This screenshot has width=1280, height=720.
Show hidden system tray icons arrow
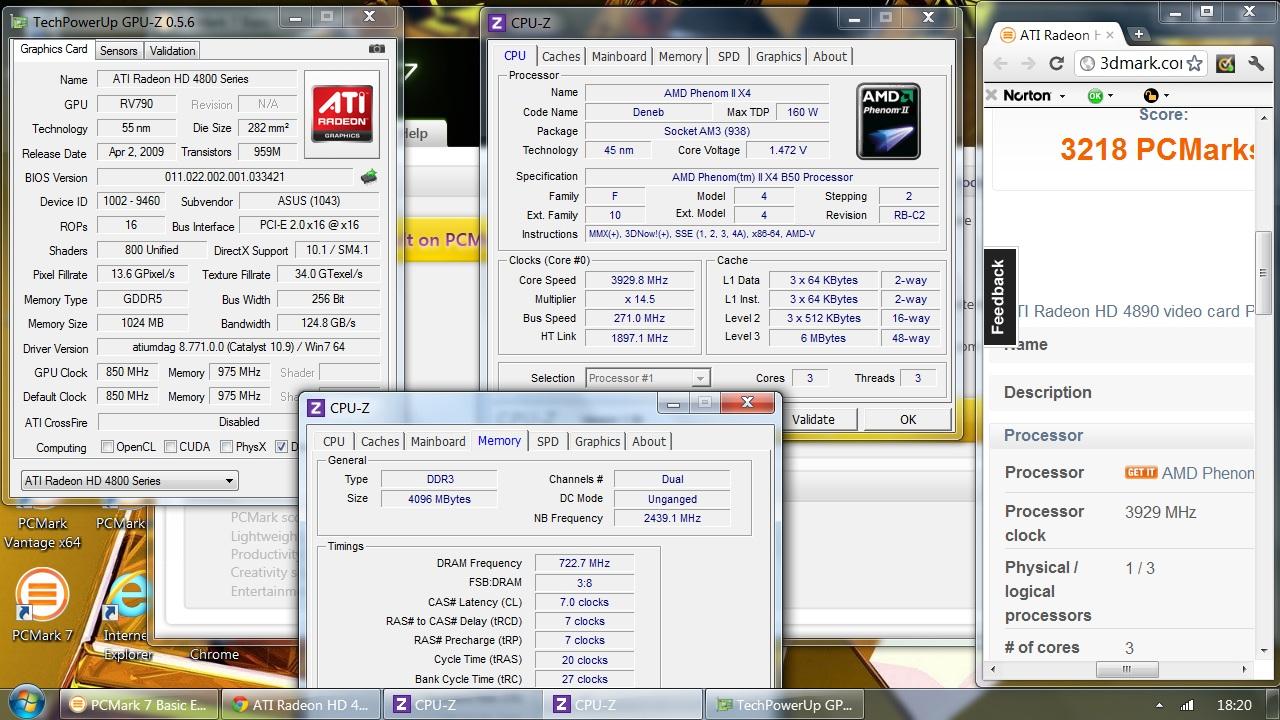pyautogui.click(x=1161, y=704)
